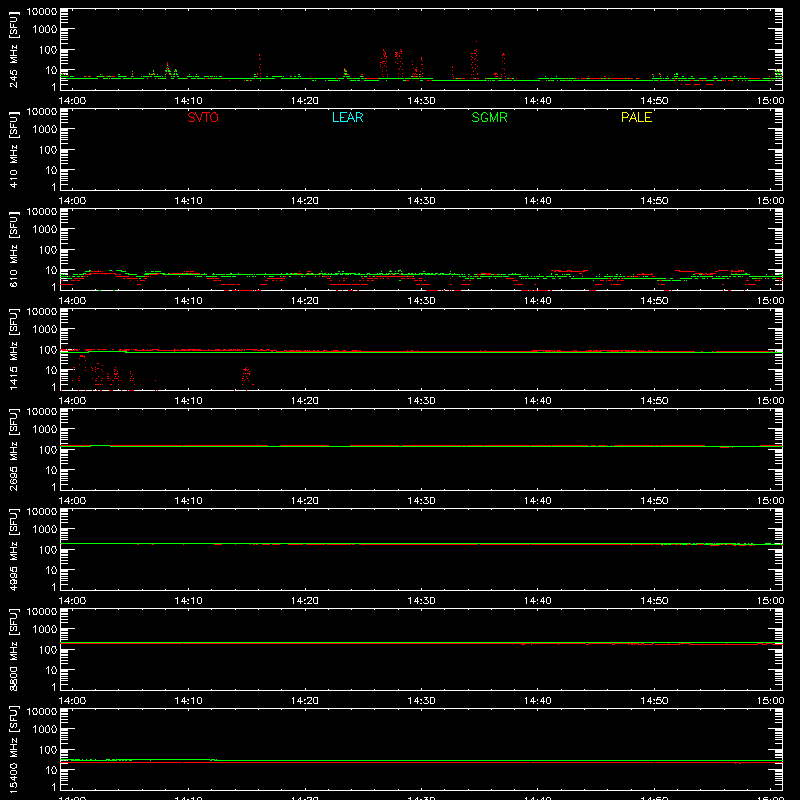Click 14:20 tick label below 2695 MHz panel
800x800 pixels.
tap(305, 501)
